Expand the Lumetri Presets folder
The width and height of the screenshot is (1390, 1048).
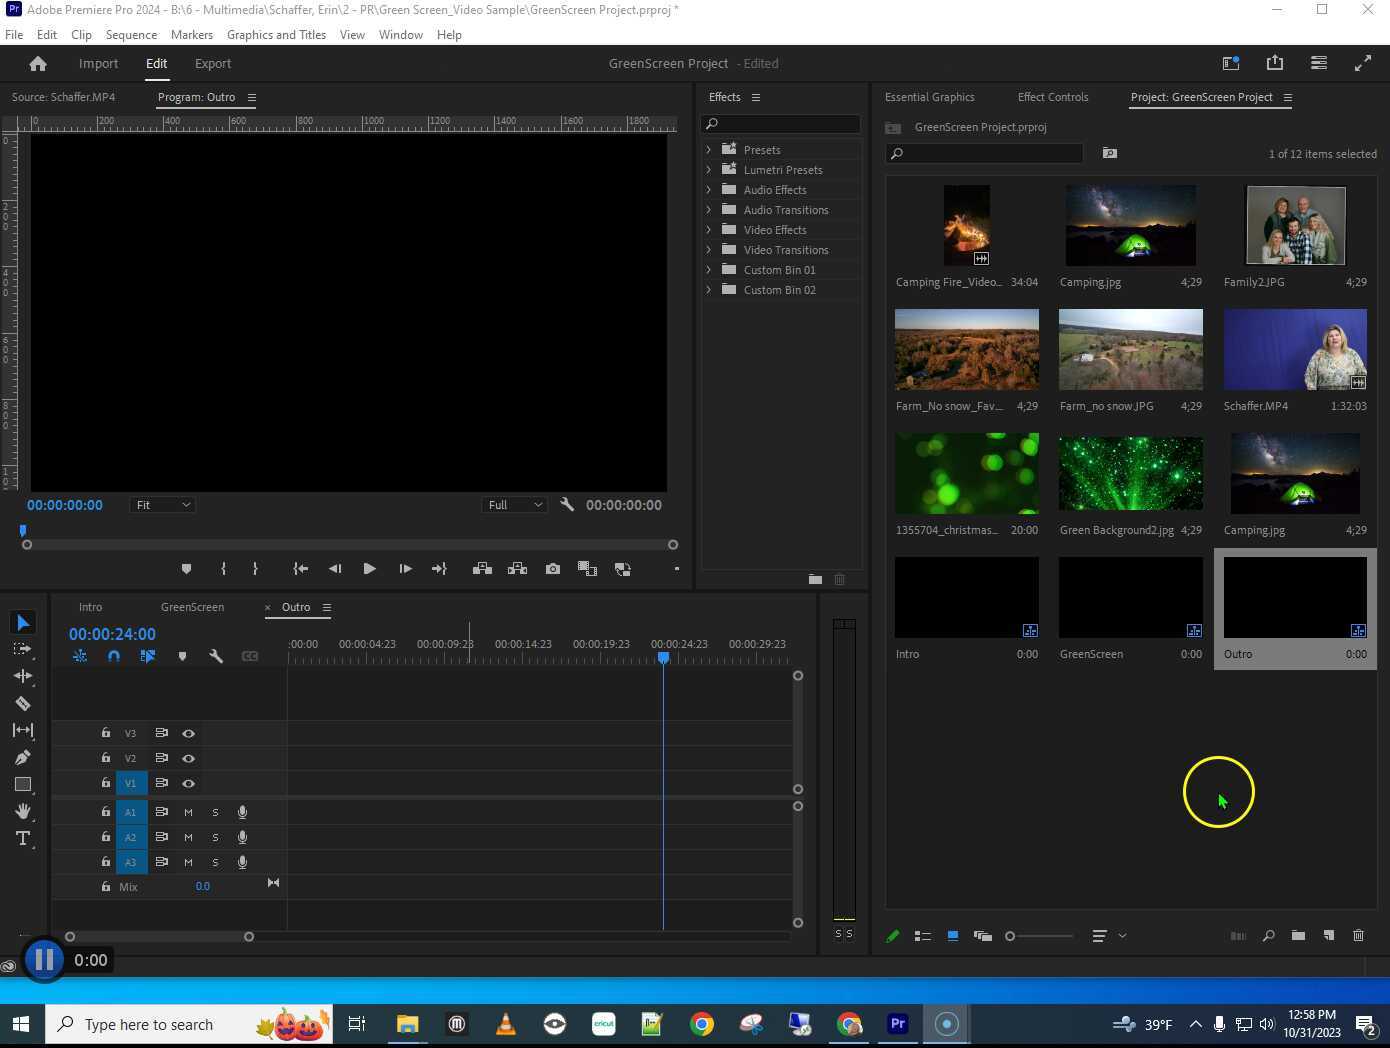click(x=709, y=170)
